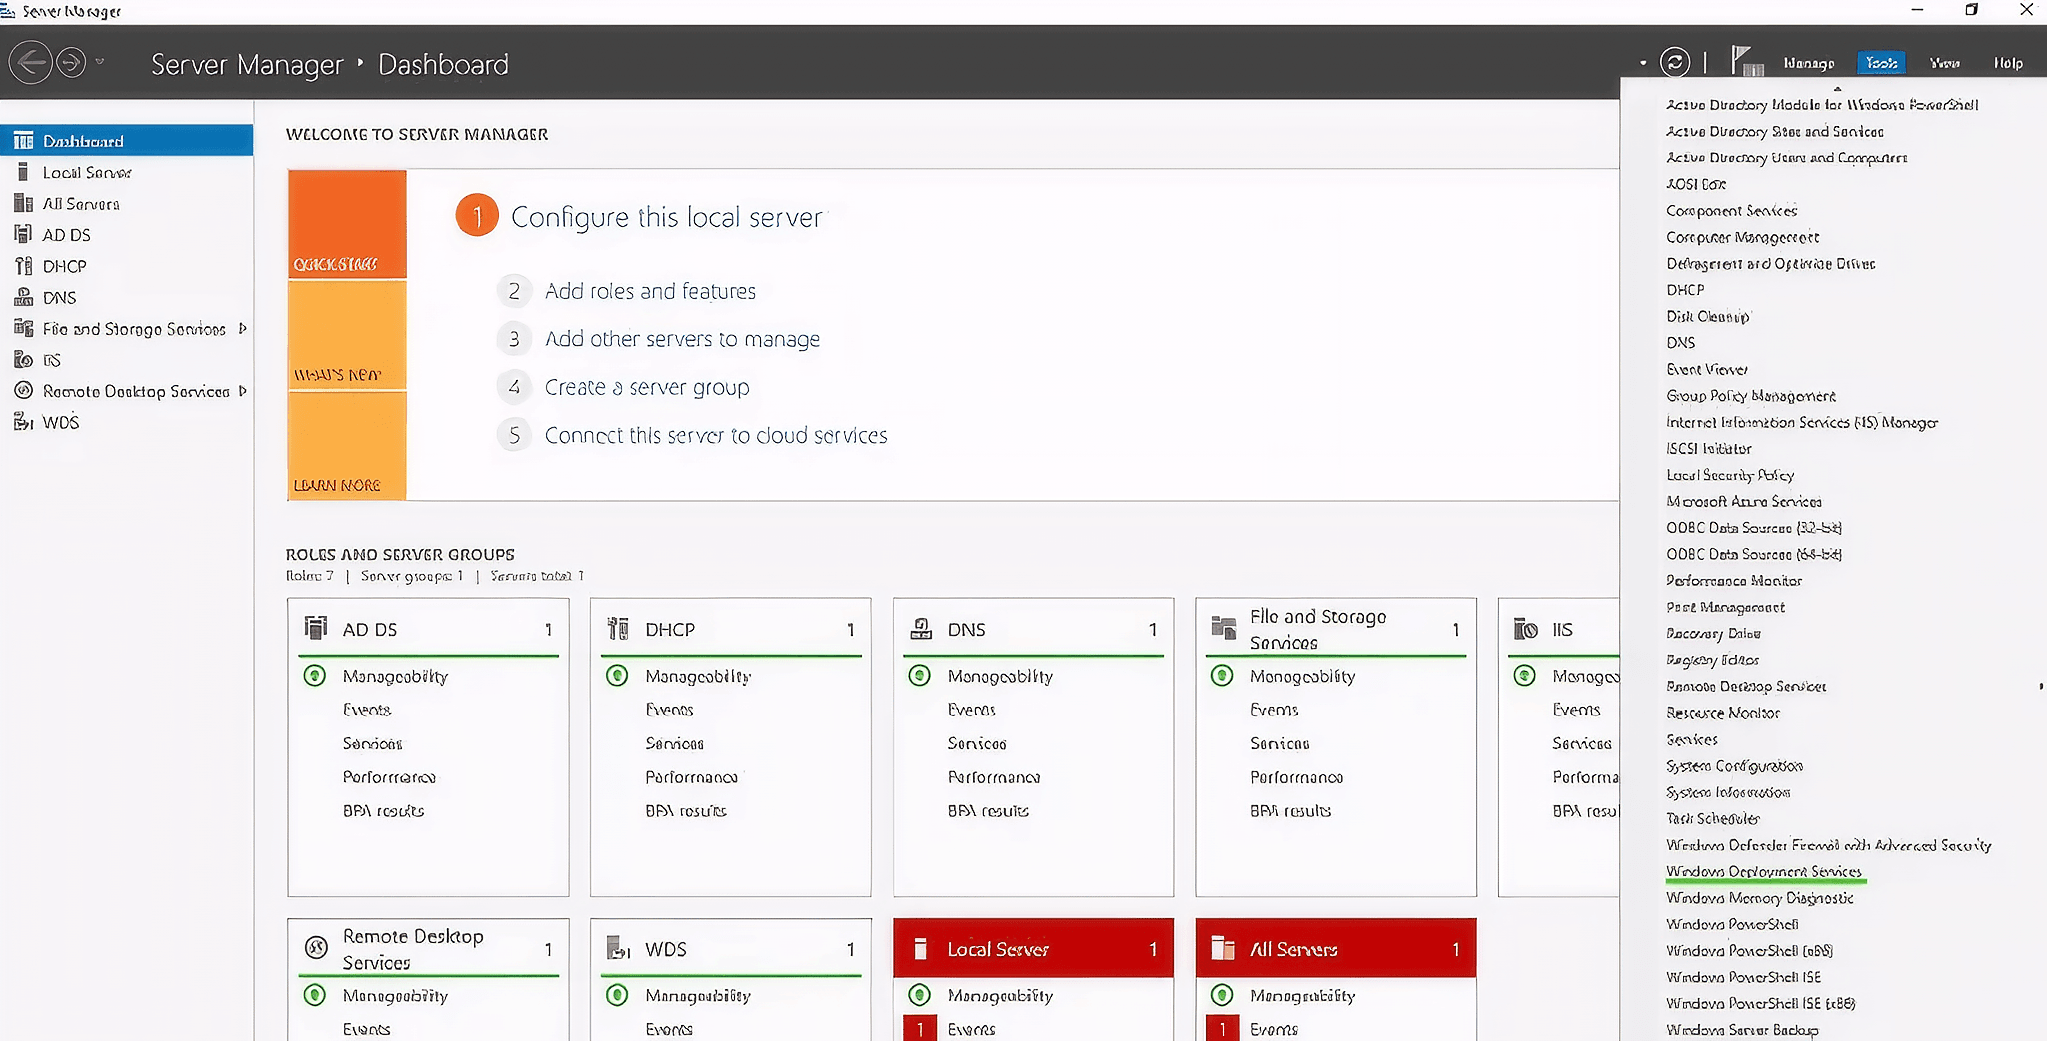Open Events in File and Storage Services tile
Image resolution: width=2047 pixels, height=1041 pixels.
coord(1274,709)
